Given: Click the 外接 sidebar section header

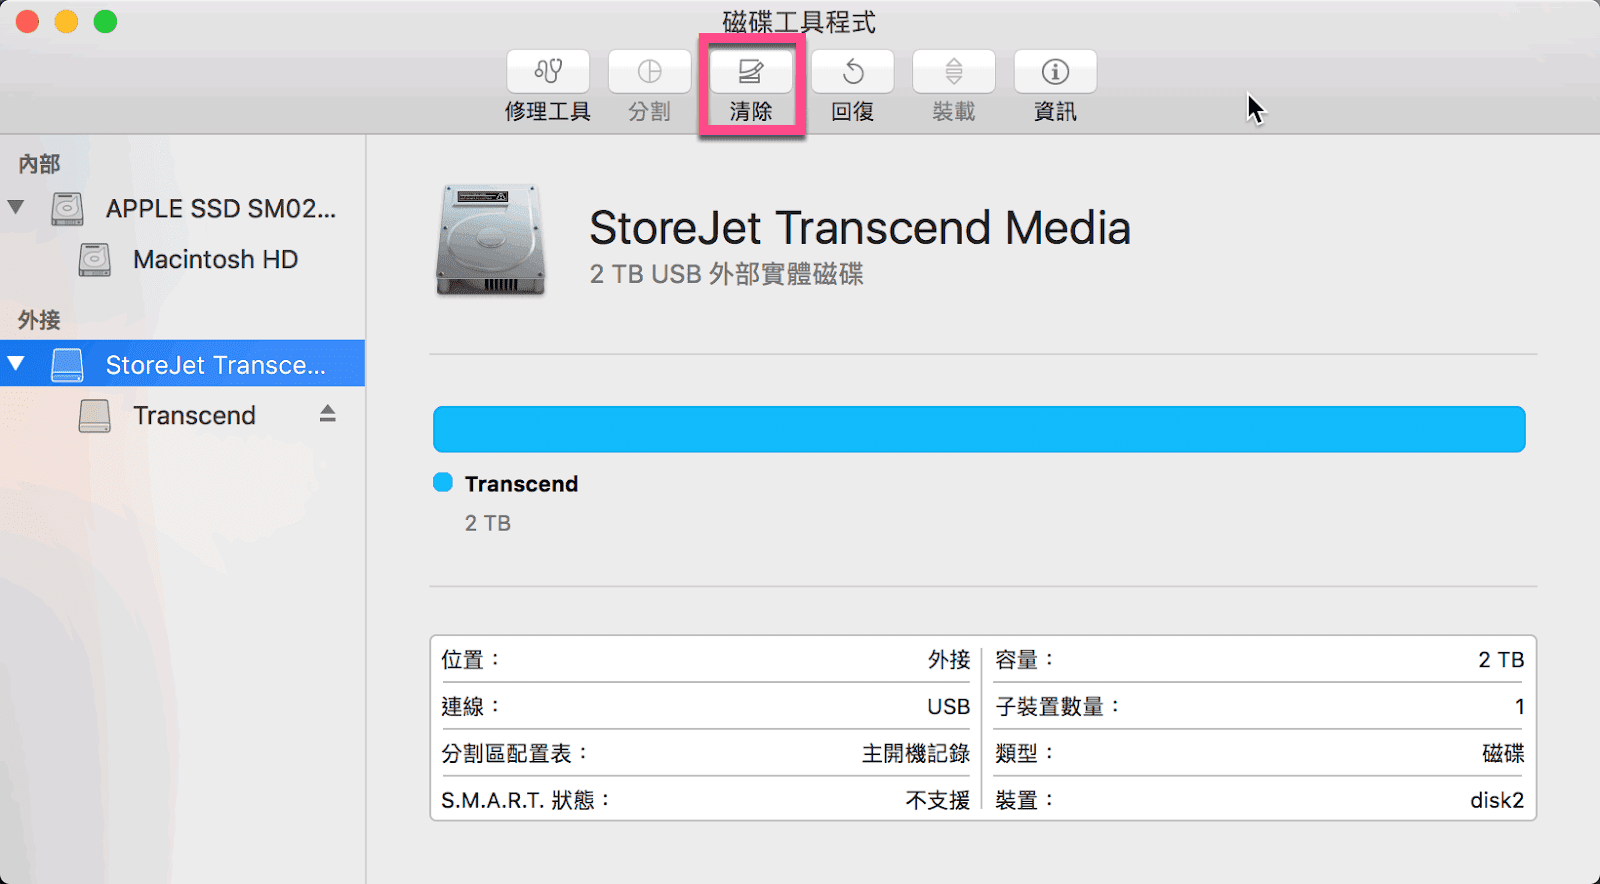Looking at the screenshot, I should click(39, 320).
